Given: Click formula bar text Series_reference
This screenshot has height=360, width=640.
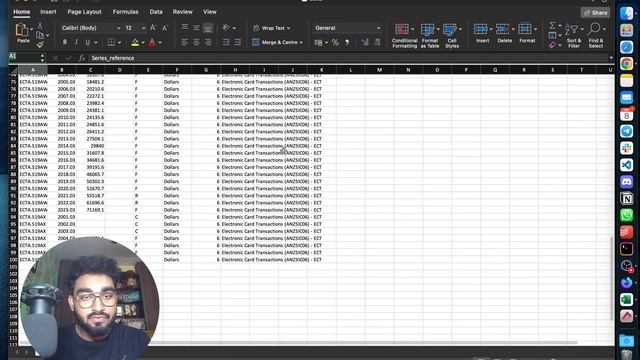Looking at the screenshot, I should (x=113, y=58).
